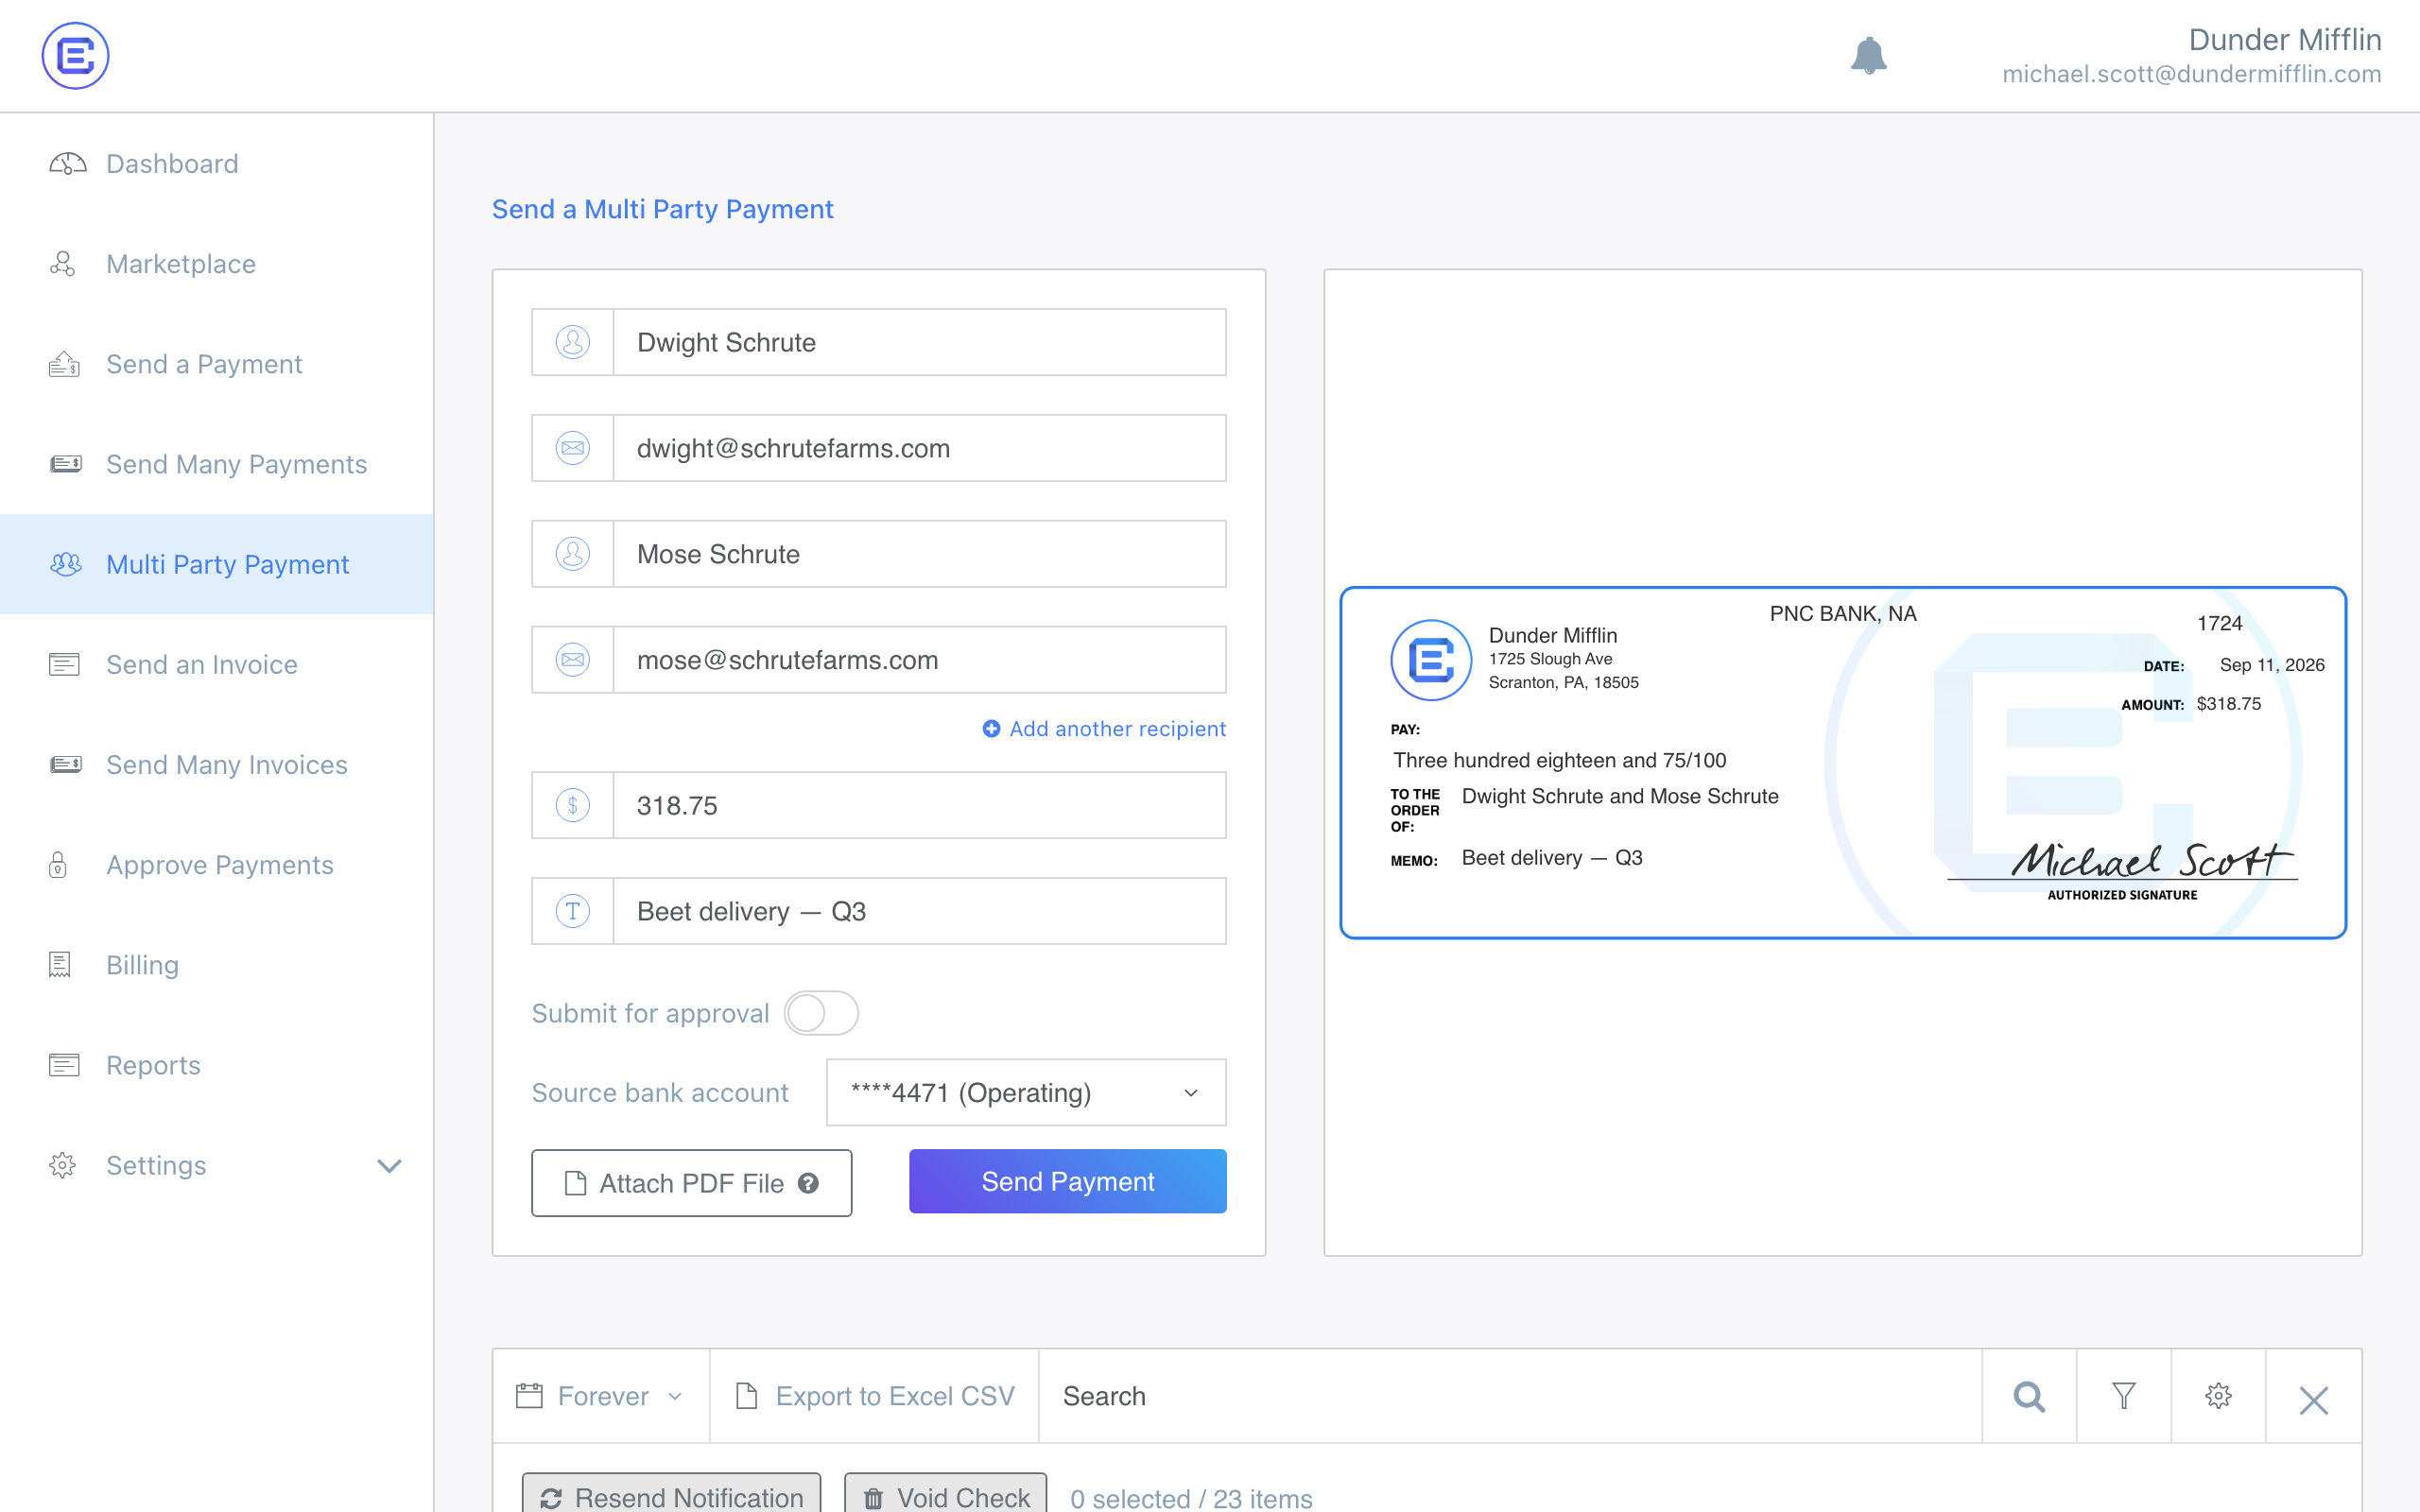This screenshot has width=2420, height=1512.
Task: Click the Send Many Payments icon
Action: (x=66, y=464)
